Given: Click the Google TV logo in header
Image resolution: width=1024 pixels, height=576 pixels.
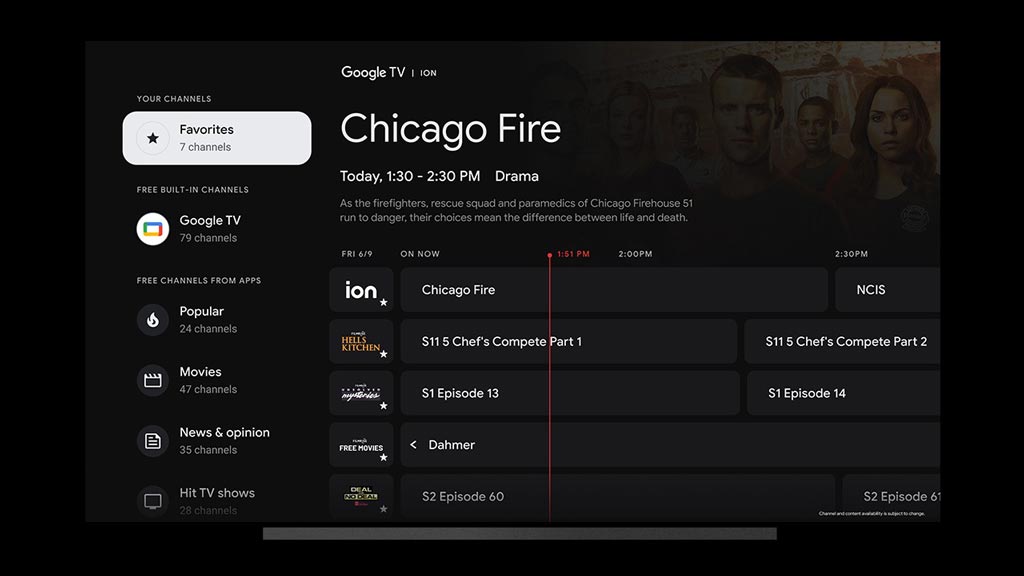Looking at the screenshot, I should click(x=373, y=72).
